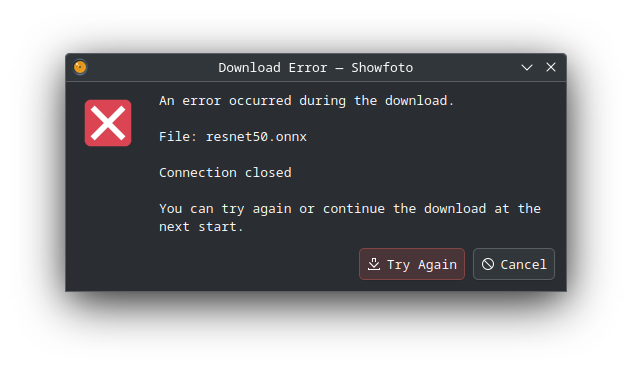The height and width of the screenshot is (370, 633).
Task: Click the Showfoto app icon in title bar
Action: click(80, 67)
